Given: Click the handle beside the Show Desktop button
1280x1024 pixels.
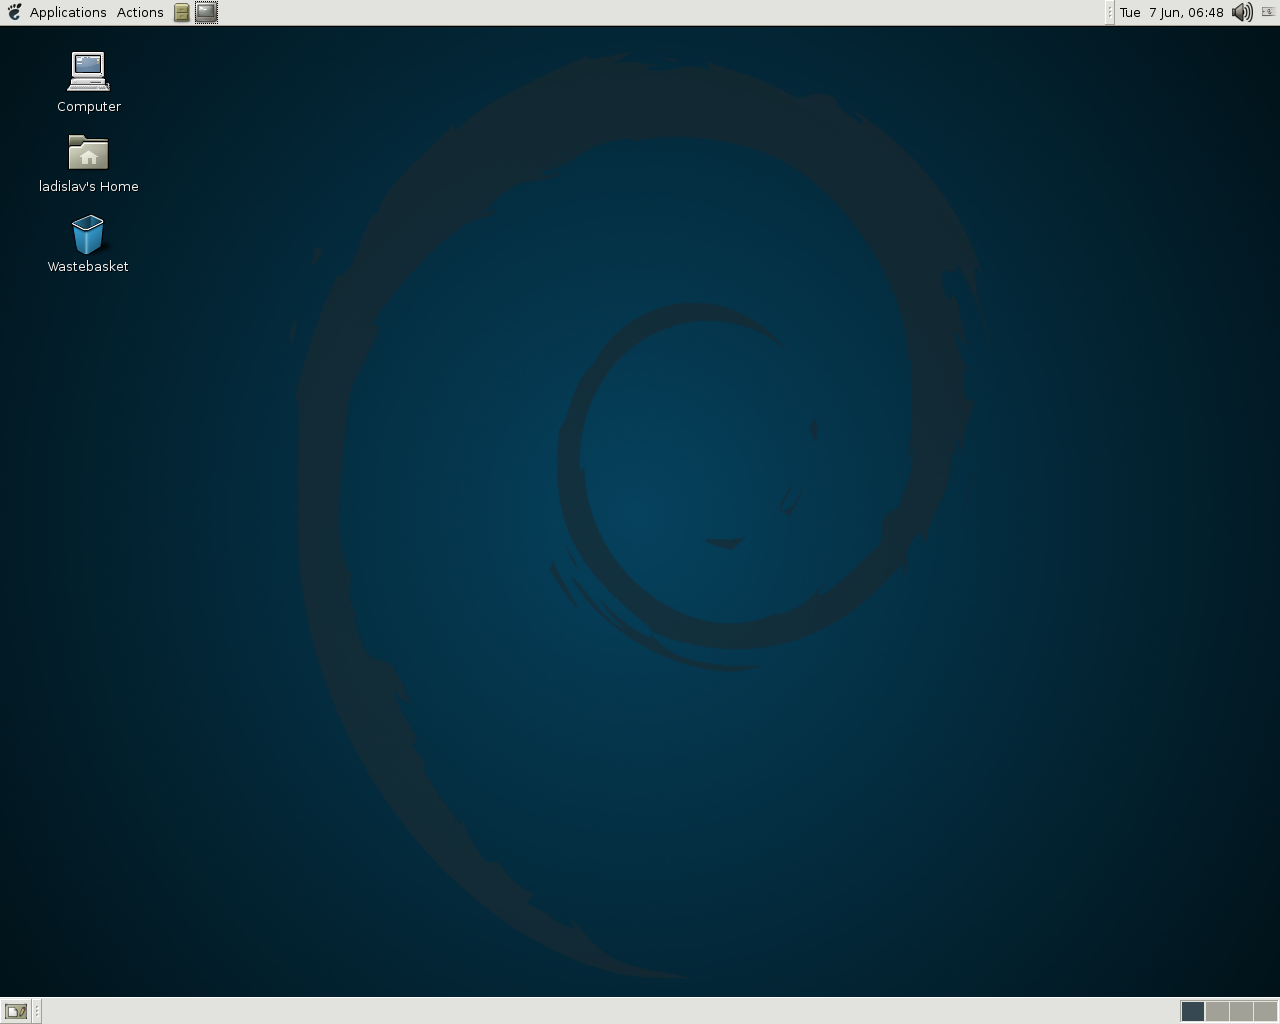Looking at the screenshot, I should [37, 1011].
